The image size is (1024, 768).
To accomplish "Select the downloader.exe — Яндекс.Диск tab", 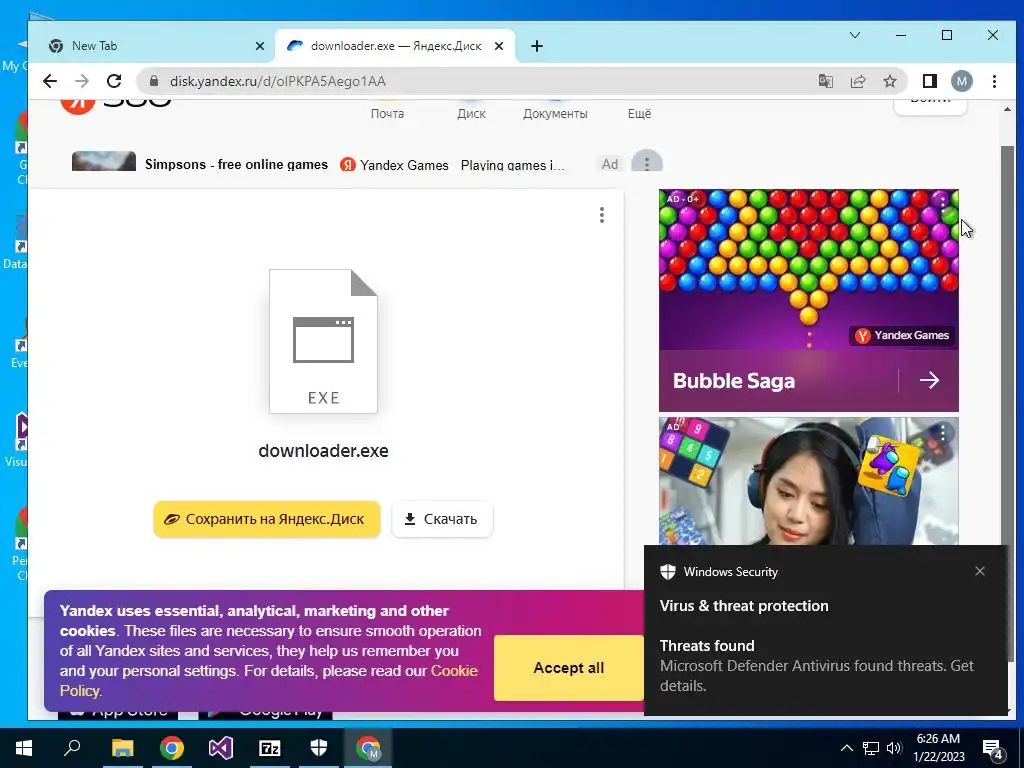I will click(x=394, y=46).
